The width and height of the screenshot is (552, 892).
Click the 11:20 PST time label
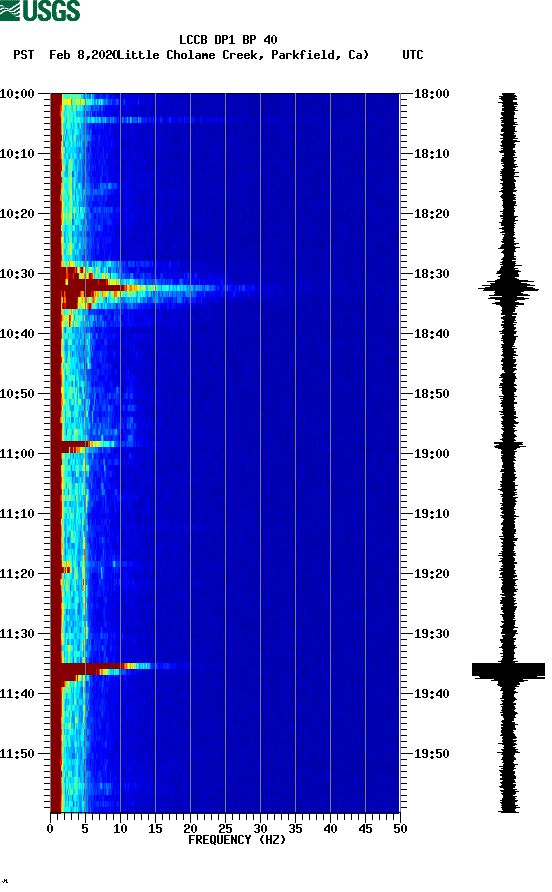tap(17, 574)
